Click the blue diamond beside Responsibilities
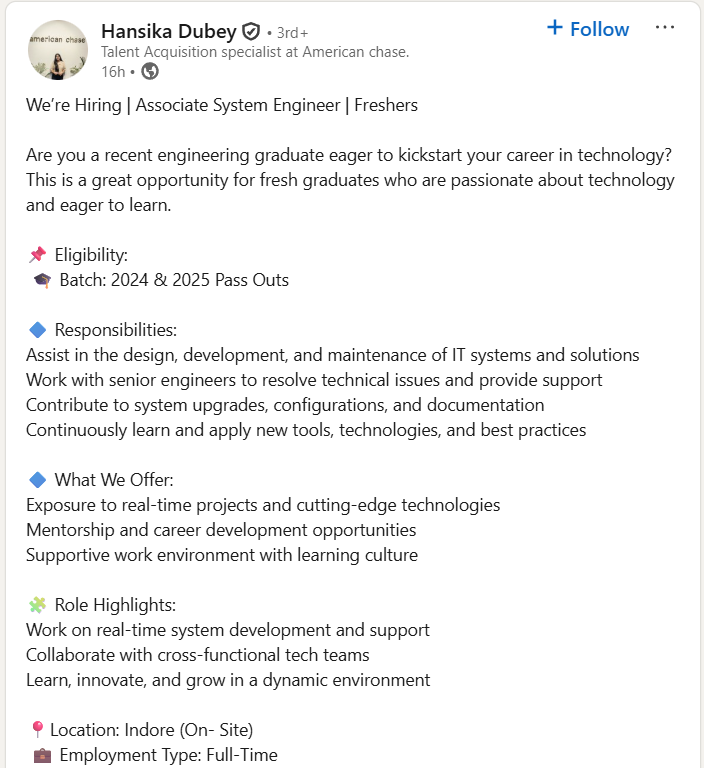704x768 pixels. [38, 330]
